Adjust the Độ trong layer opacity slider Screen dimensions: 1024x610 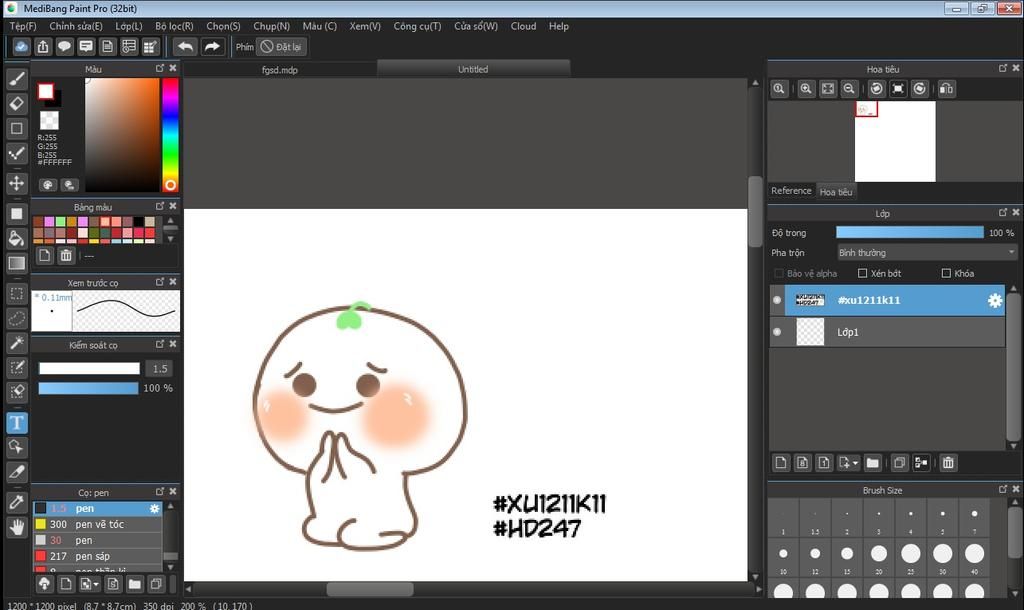(910, 233)
